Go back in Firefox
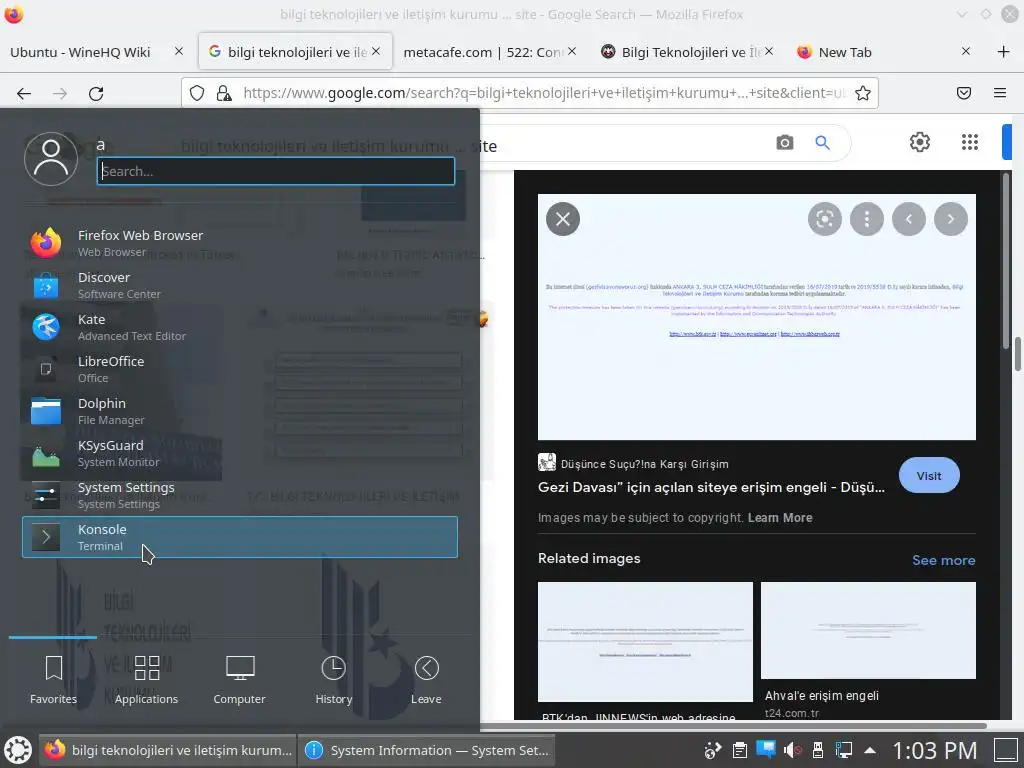1024x768 pixels. point(24,93)
